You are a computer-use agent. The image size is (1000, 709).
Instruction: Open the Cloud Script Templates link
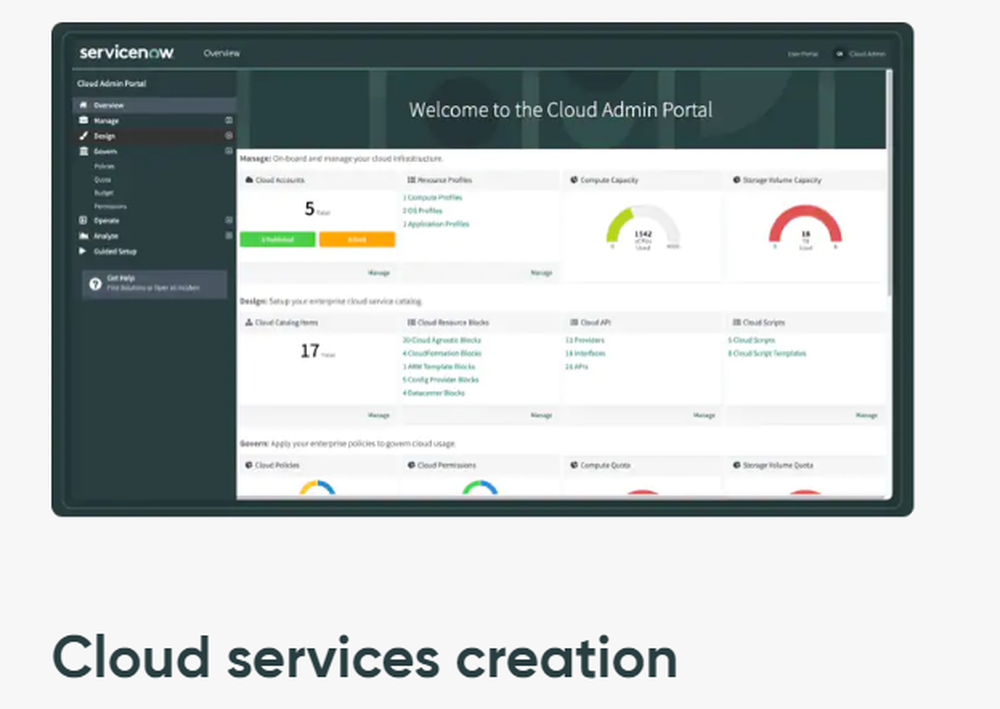767,353
